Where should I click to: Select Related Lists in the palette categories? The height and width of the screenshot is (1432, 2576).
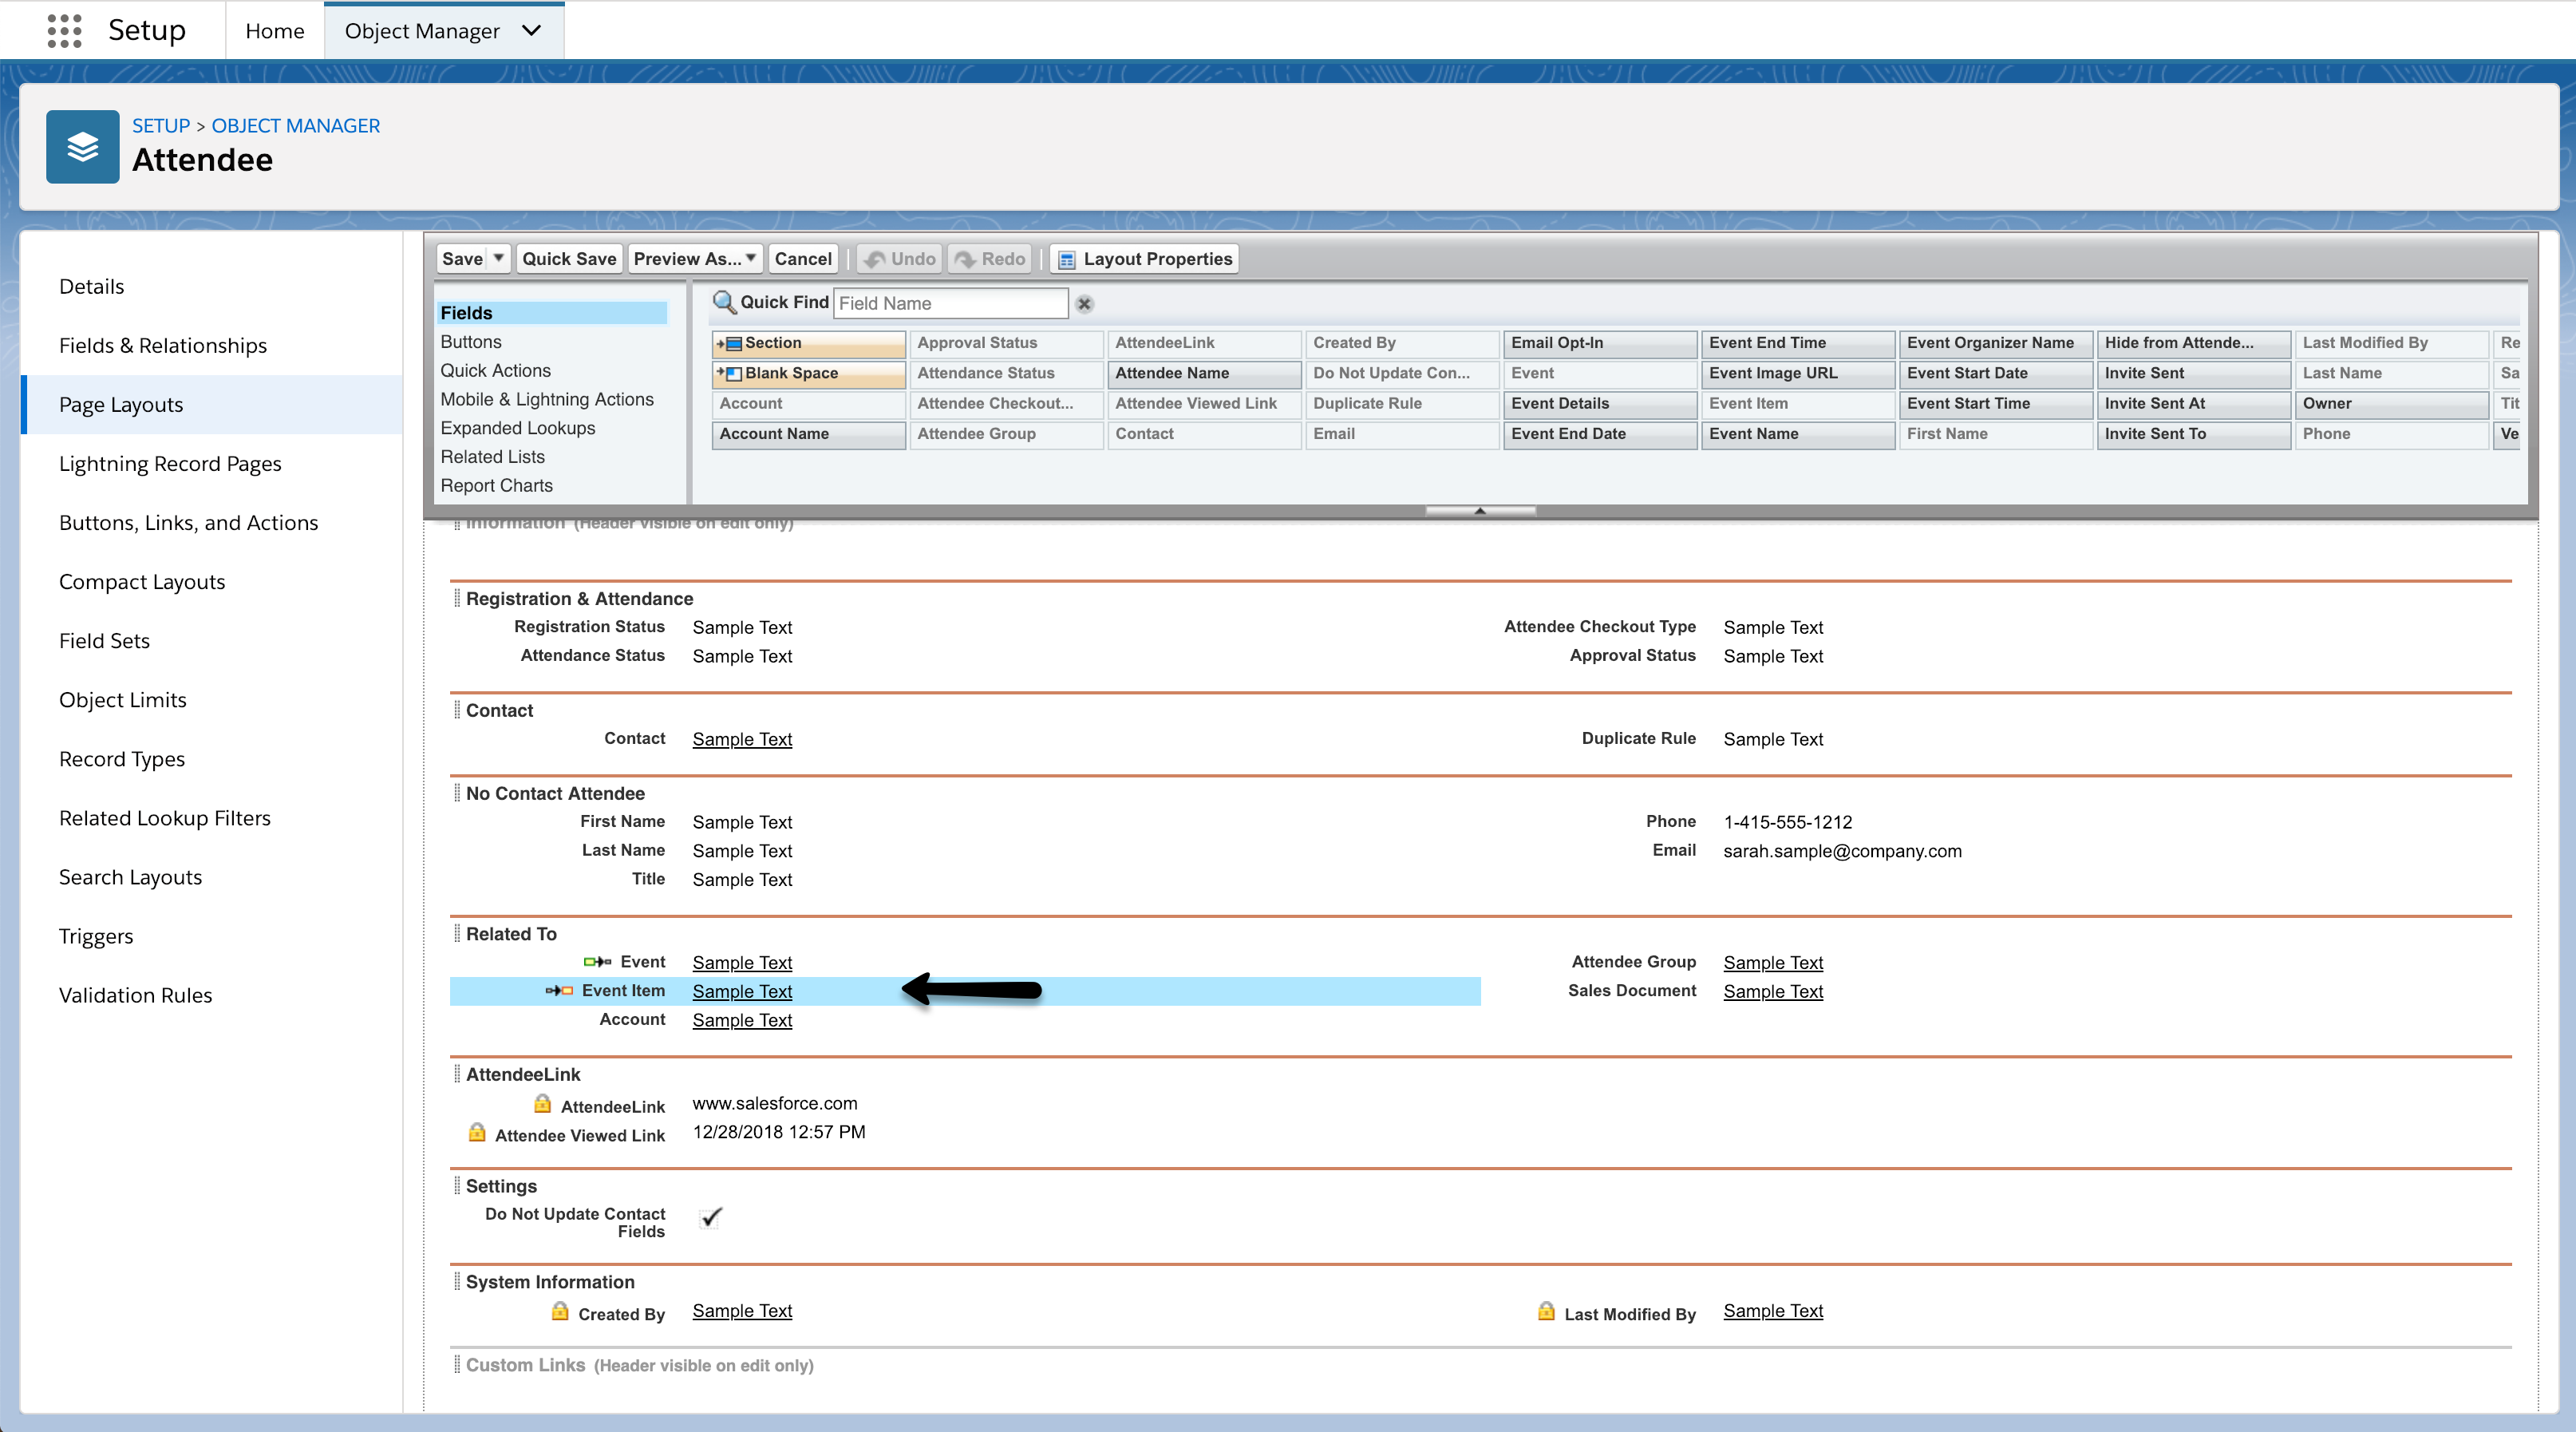[x=492, y=456]
